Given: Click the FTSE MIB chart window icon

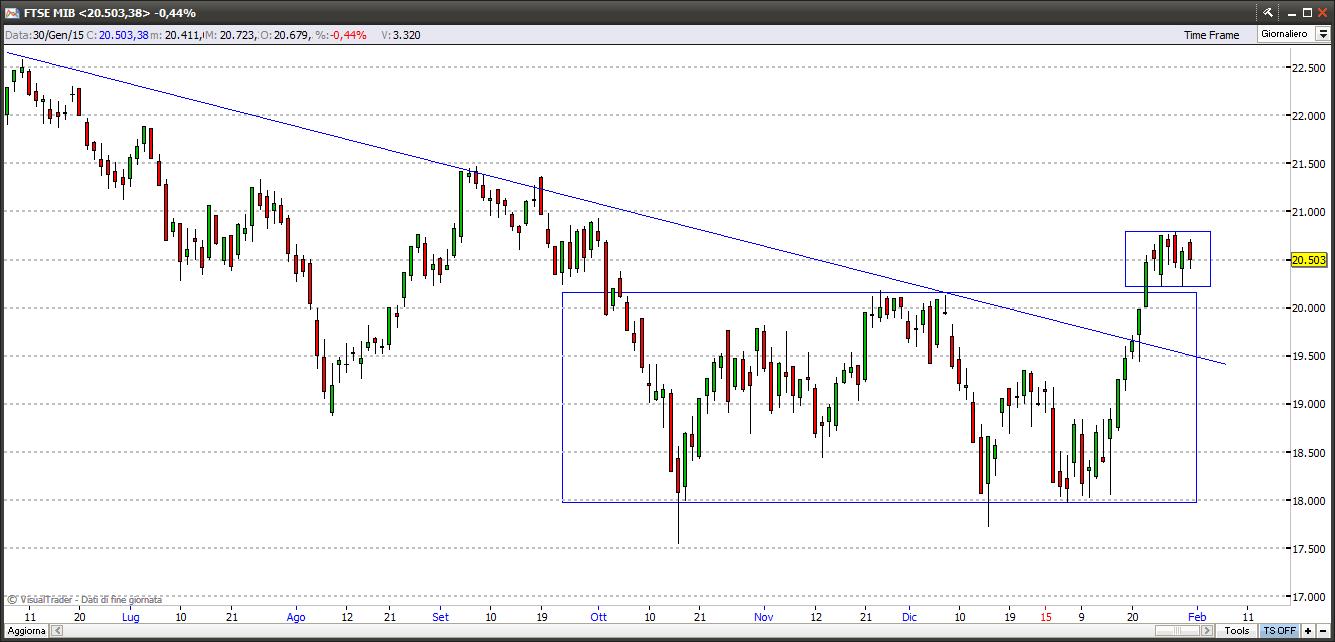Looking at the screenshot, I should click(12, 13).
